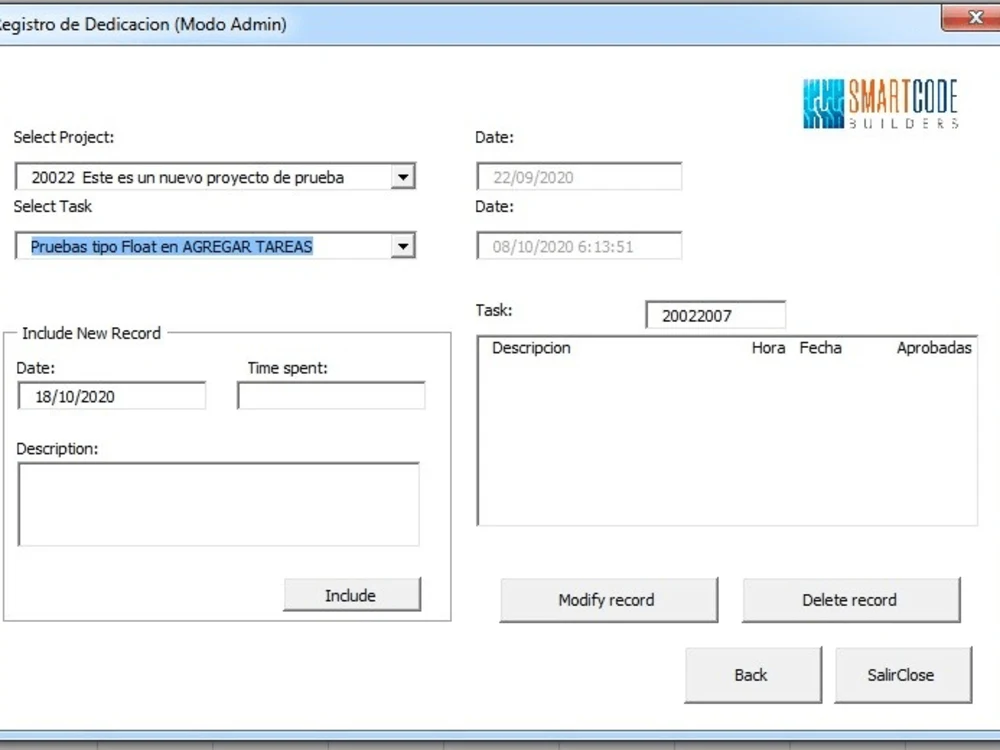This screenshot has height=750, width=1000.
Task: Open the Select Project dropdown arrow
Action: pyautogui.click(x=403, y=177)
